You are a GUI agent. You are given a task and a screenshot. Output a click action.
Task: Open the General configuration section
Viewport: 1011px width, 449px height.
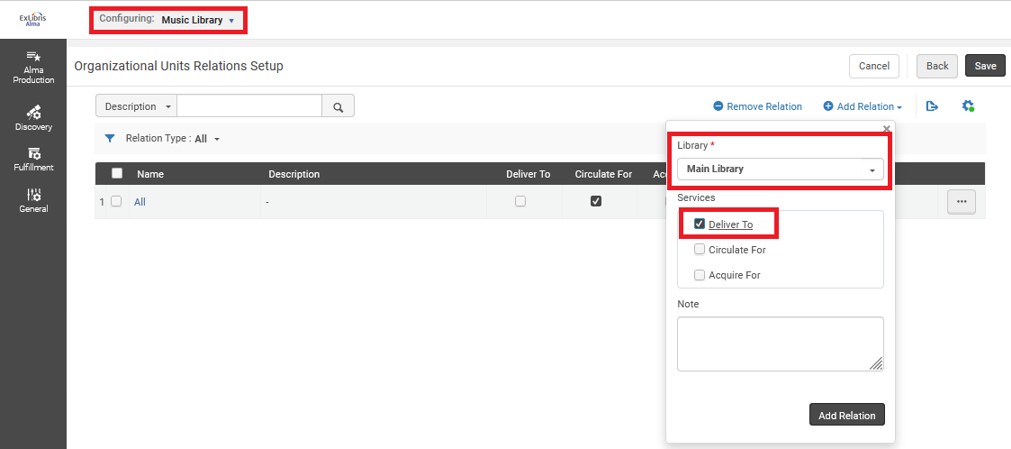pos(34,201)
